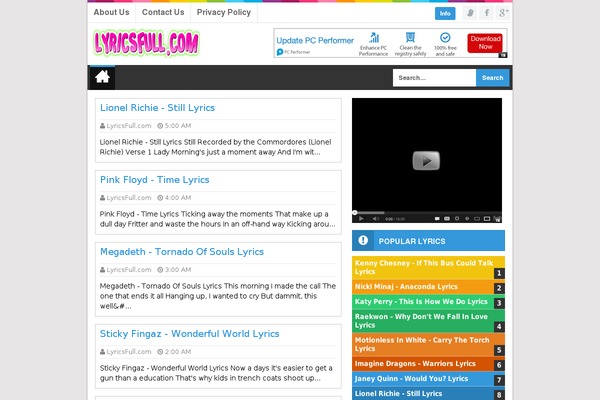The height and width of the screenshot is (400, 600).
Task: Open Motionless In White - Carry The Torch
Action: click(422, 344)
